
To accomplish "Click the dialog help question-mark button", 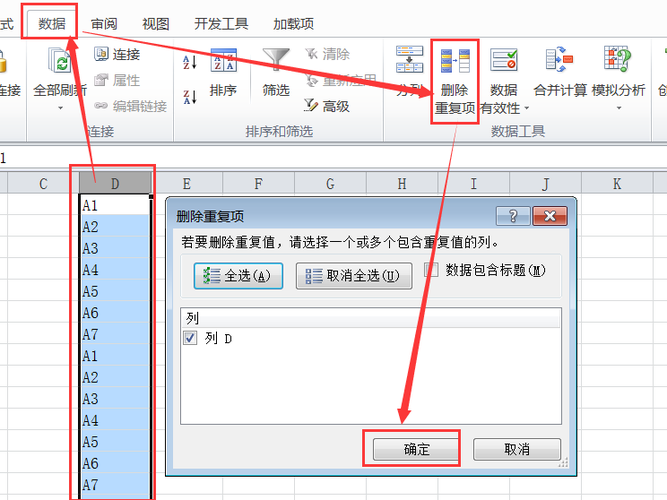I will (513, 216).
